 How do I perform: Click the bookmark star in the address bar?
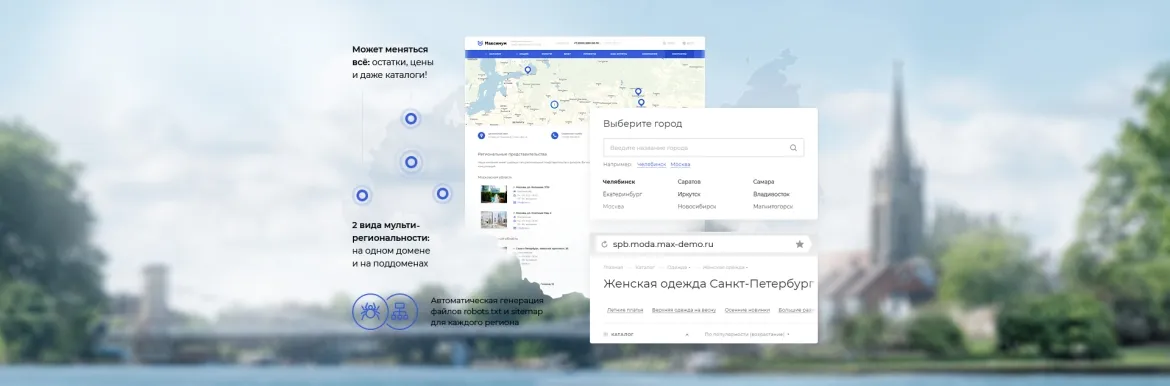[799, 244]
